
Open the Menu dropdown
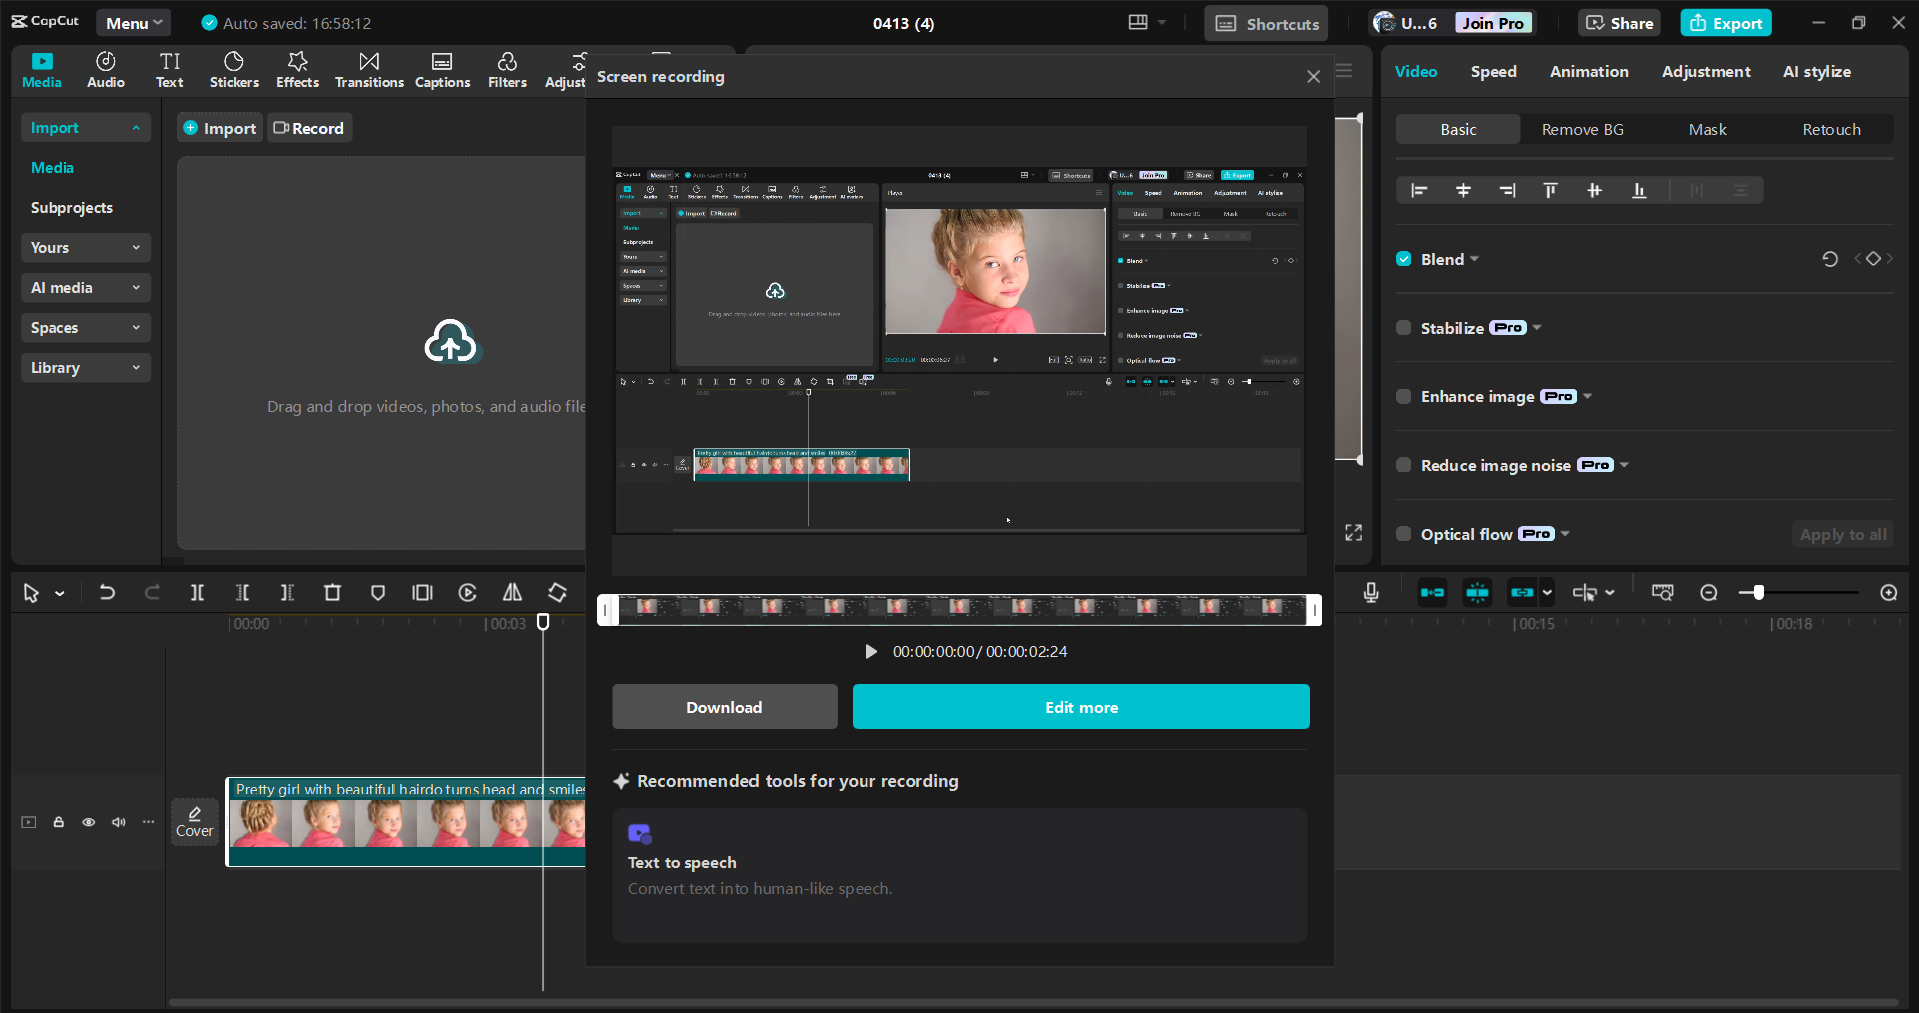[x=133, y=23]
